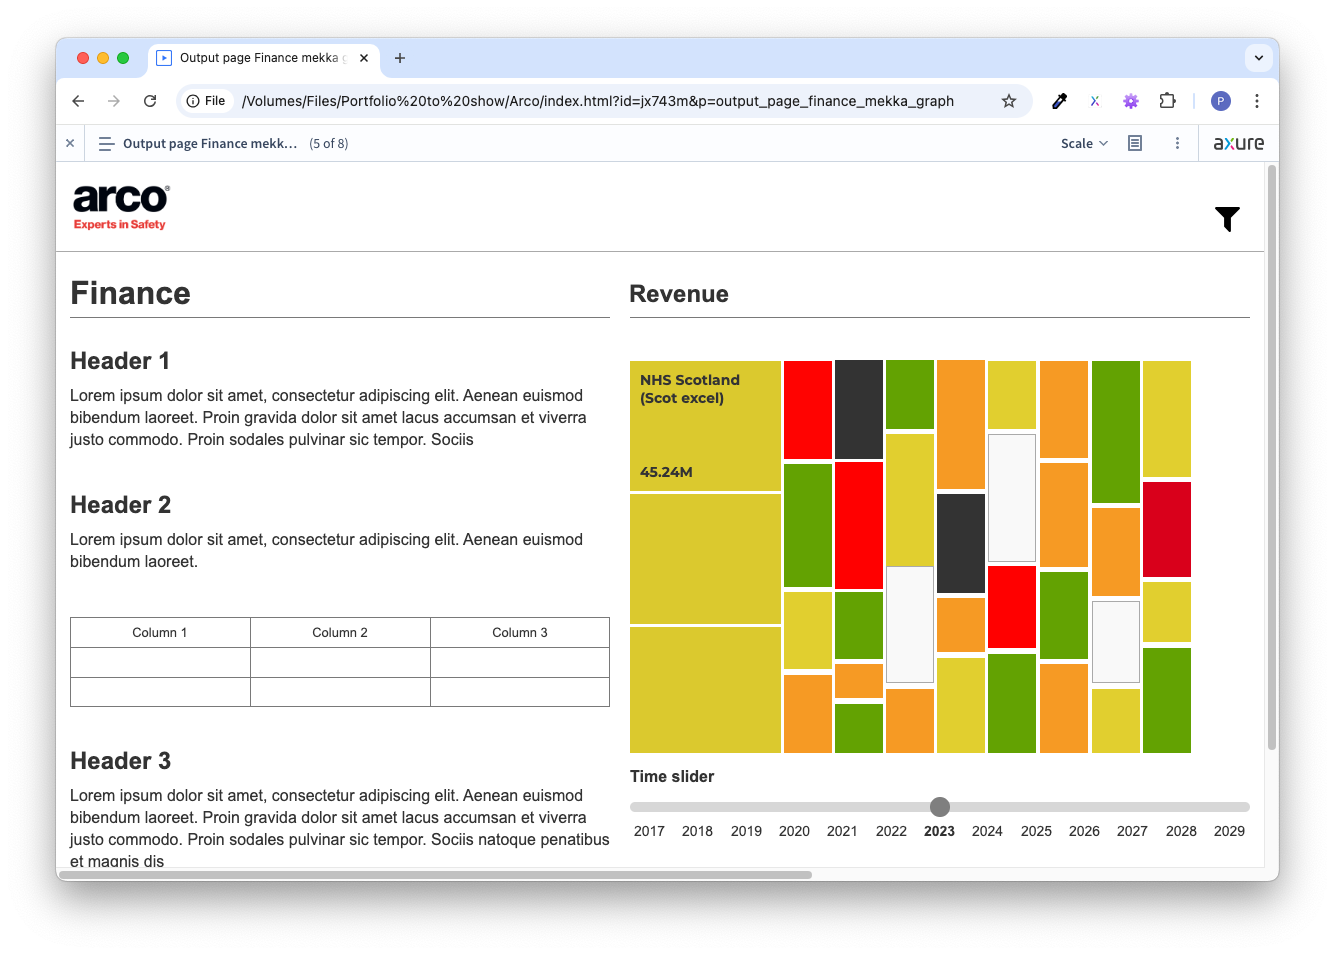1335x955 pixels.
Task: Click the Arco Experts in Safety logo
Action: pos(121,207)
